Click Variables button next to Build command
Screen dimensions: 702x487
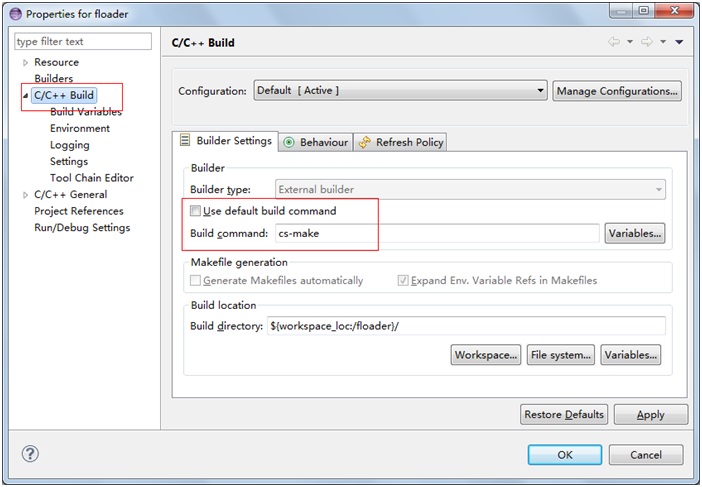click(x=634, y=233)
